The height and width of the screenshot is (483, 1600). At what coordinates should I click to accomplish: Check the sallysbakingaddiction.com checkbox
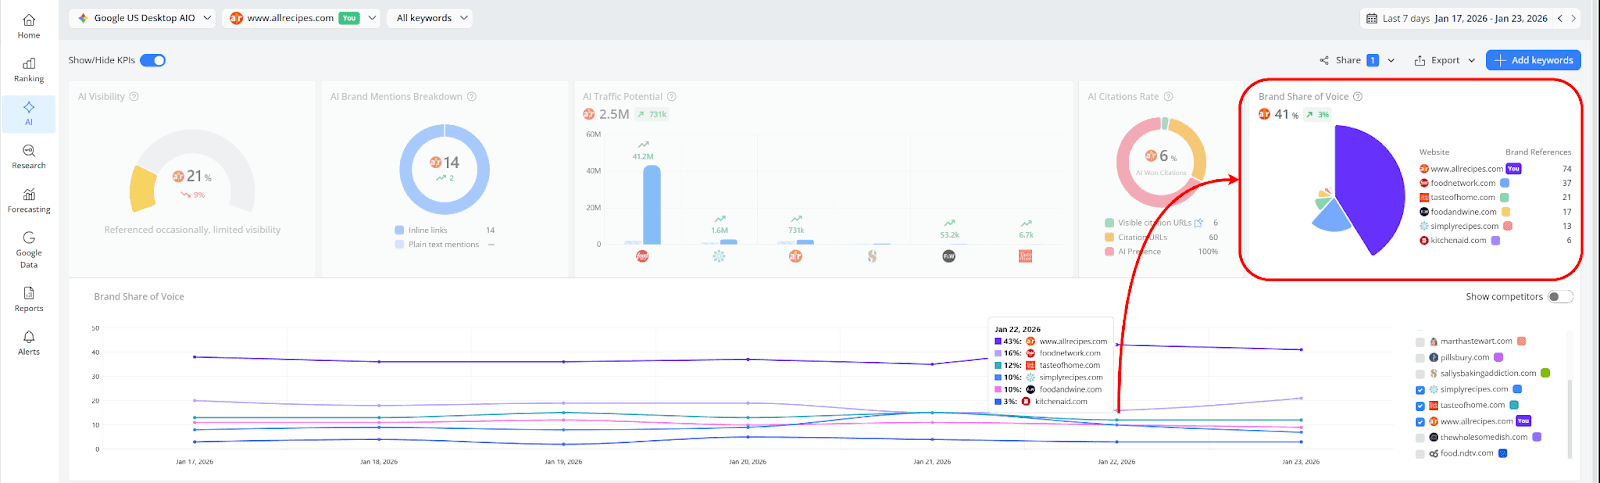[x=1420, y=374]
